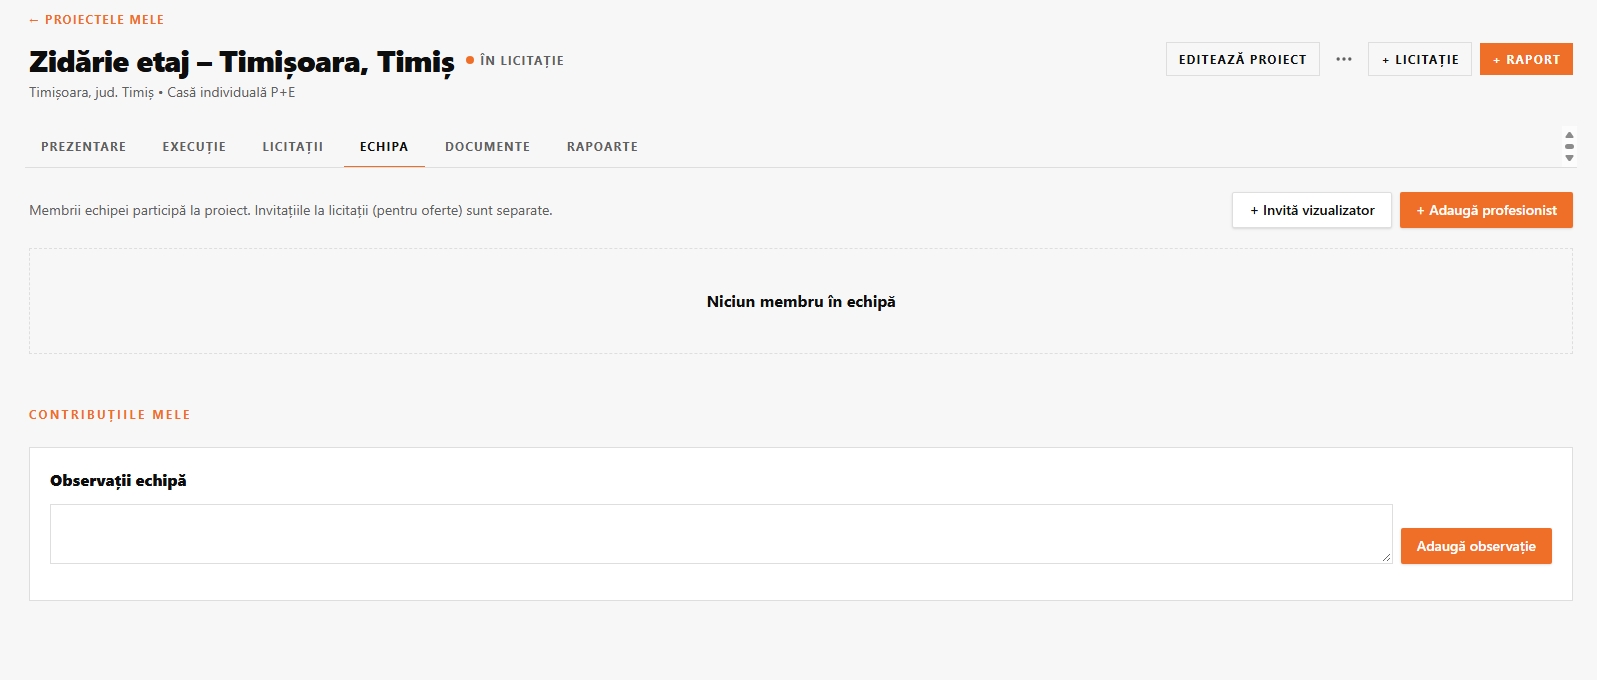Click the orange + Raport button
The image size is (1597, 680).
(1526, 59)
